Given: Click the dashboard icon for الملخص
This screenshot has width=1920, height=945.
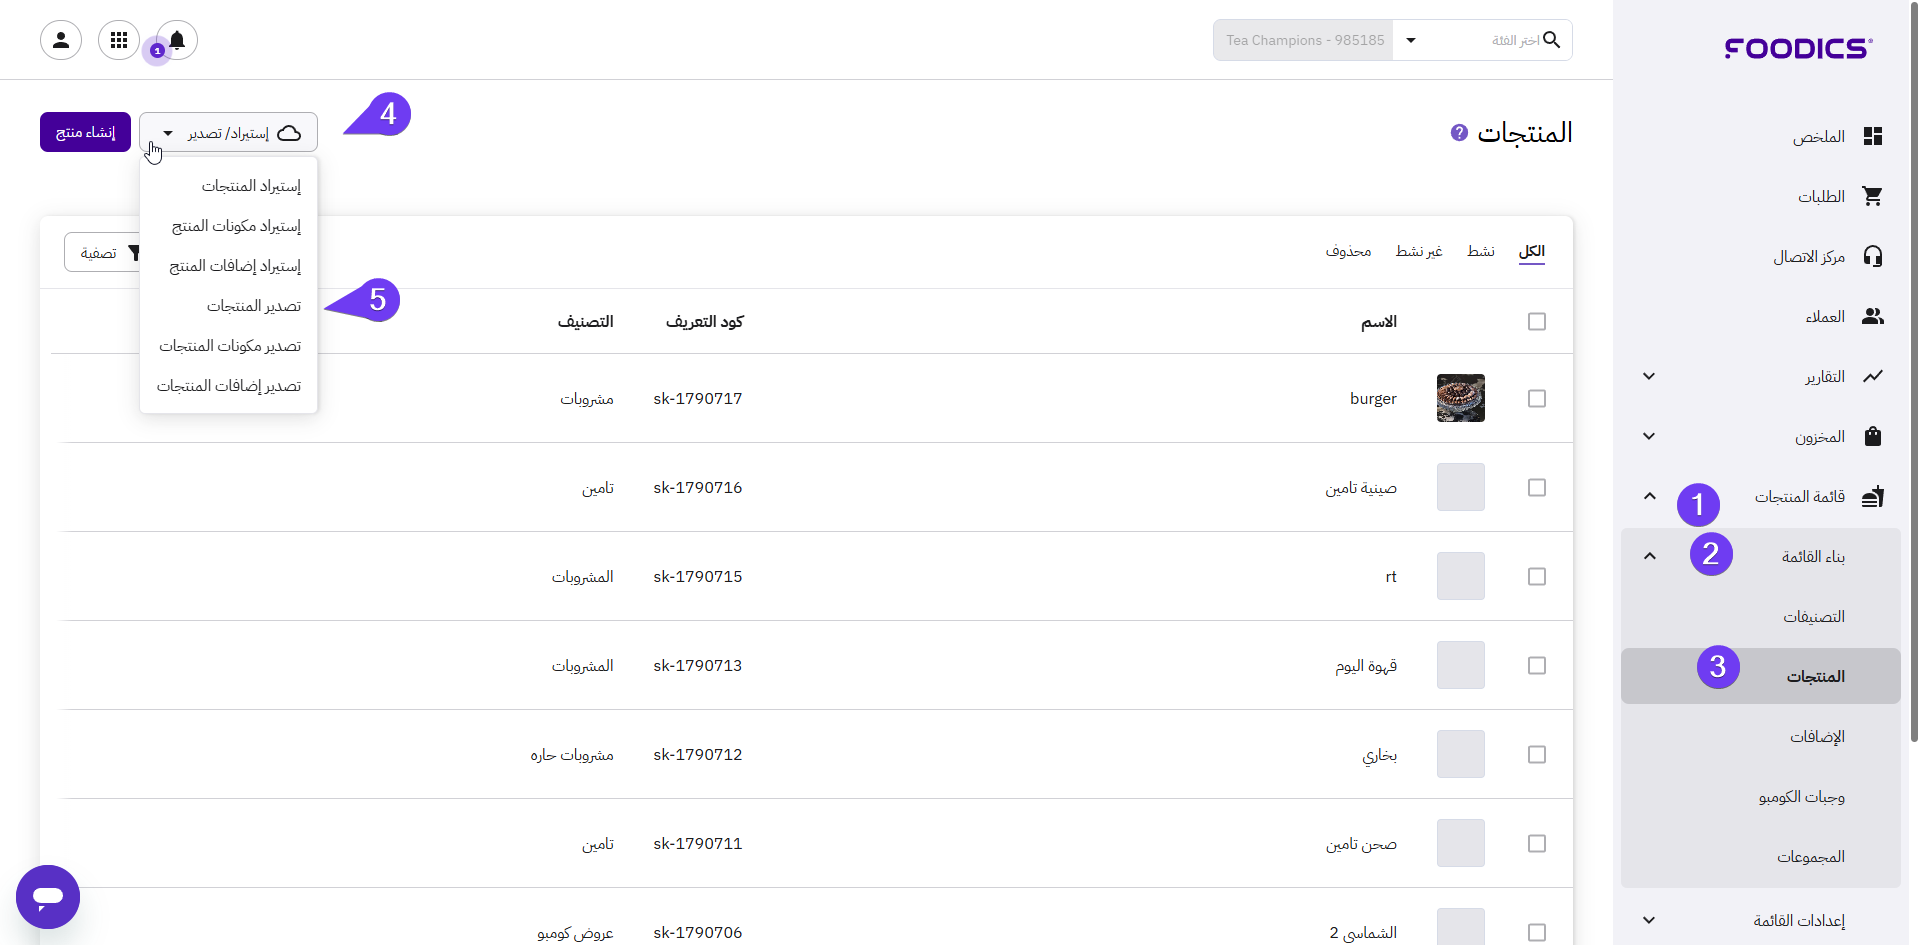Looking at the screenshot, I should (1873, 137).
